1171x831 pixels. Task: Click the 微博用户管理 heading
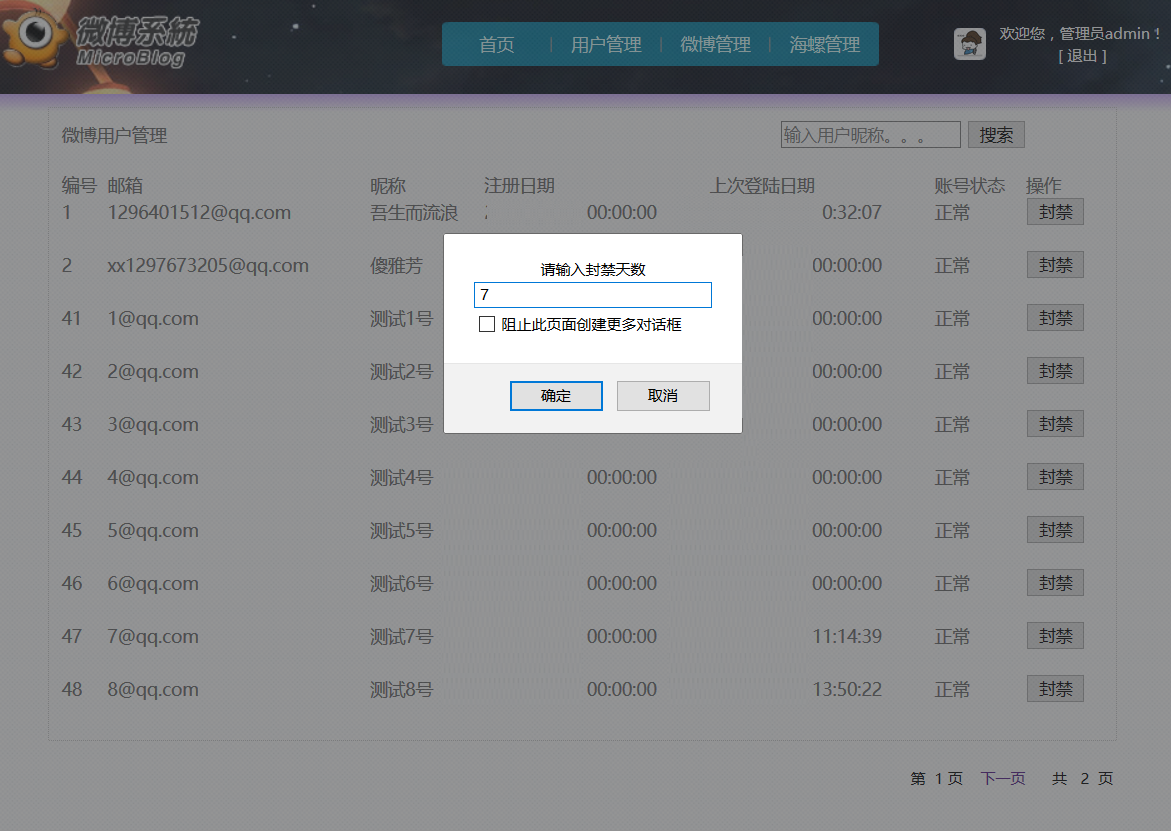tap(114, 136)
